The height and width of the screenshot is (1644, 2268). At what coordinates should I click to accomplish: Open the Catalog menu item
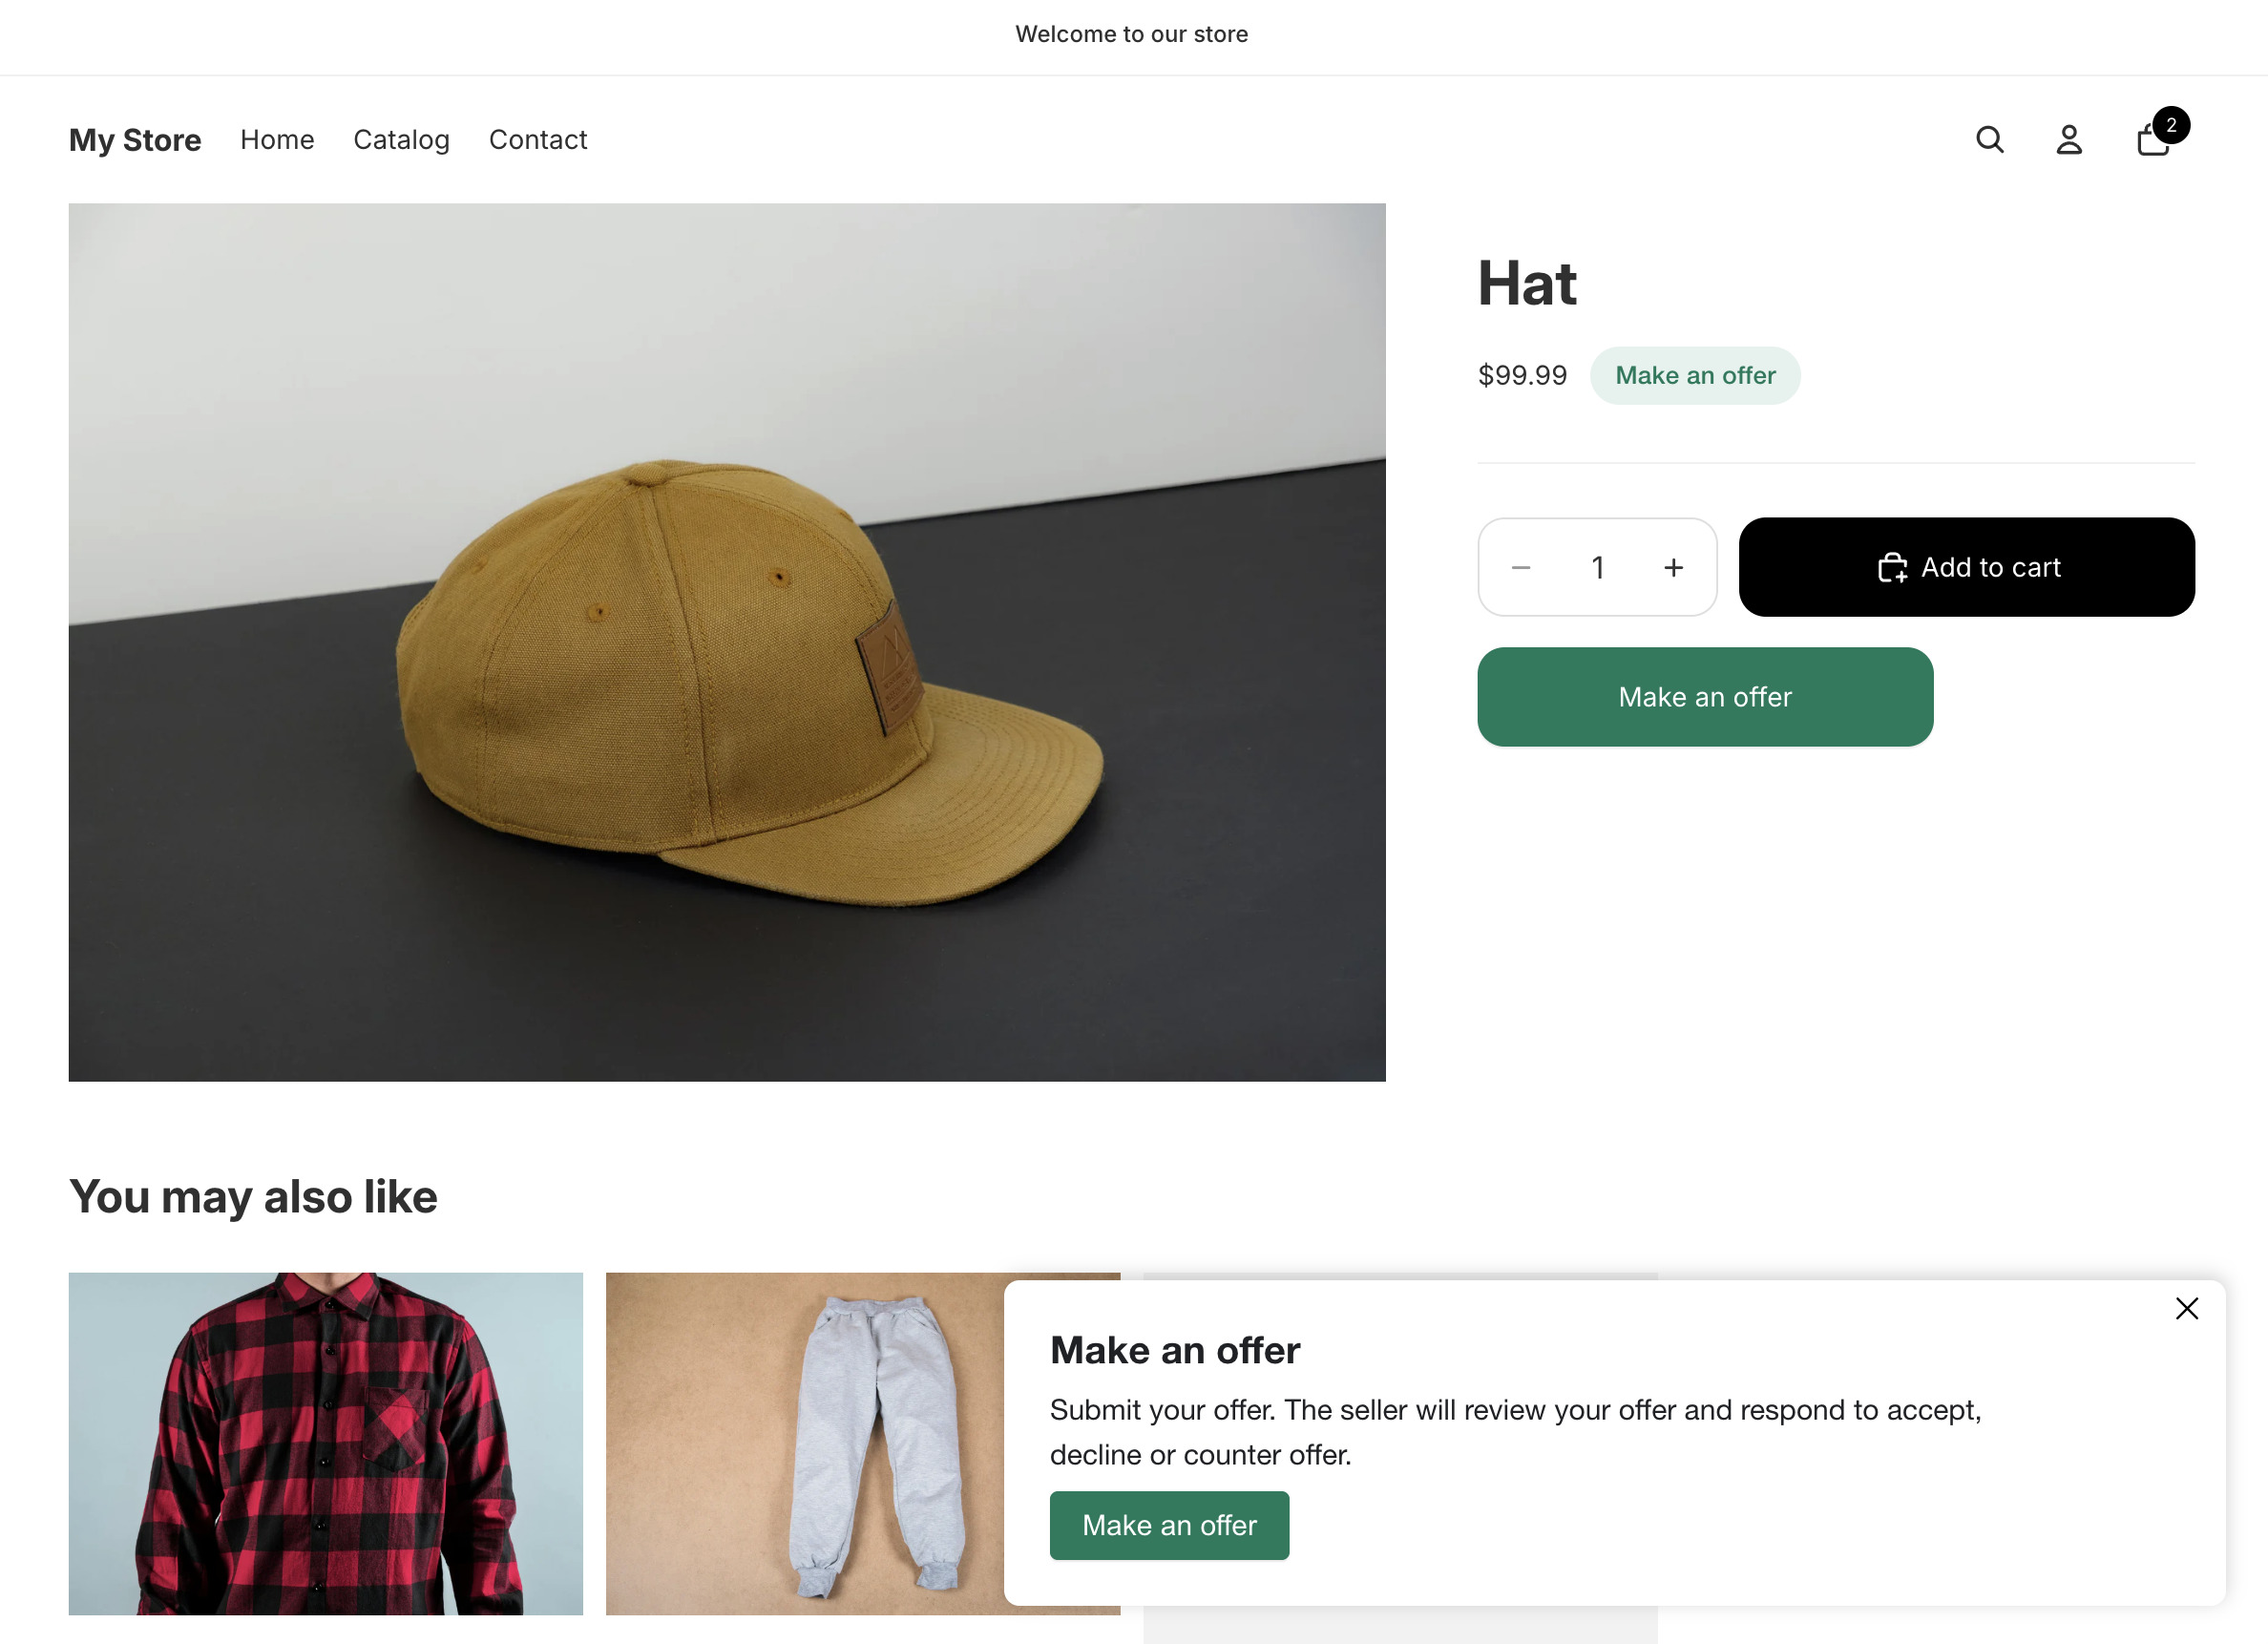point(401,140)
